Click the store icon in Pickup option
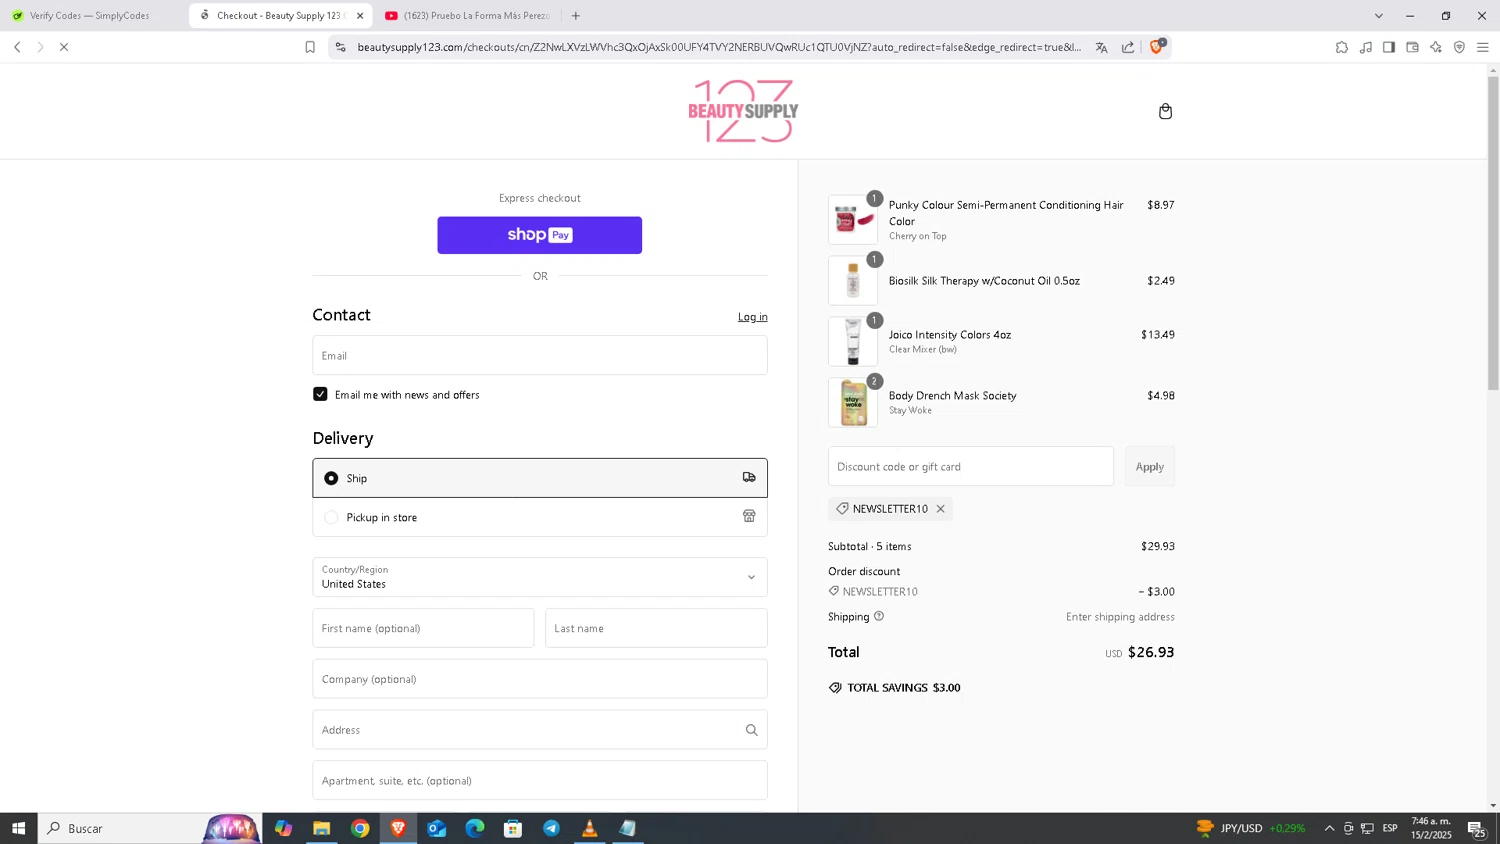 [x=749, y=516]
